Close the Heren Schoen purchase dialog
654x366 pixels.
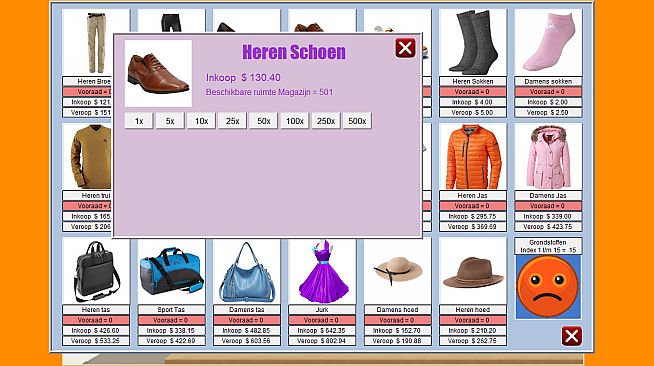click(x=405, y=48)
